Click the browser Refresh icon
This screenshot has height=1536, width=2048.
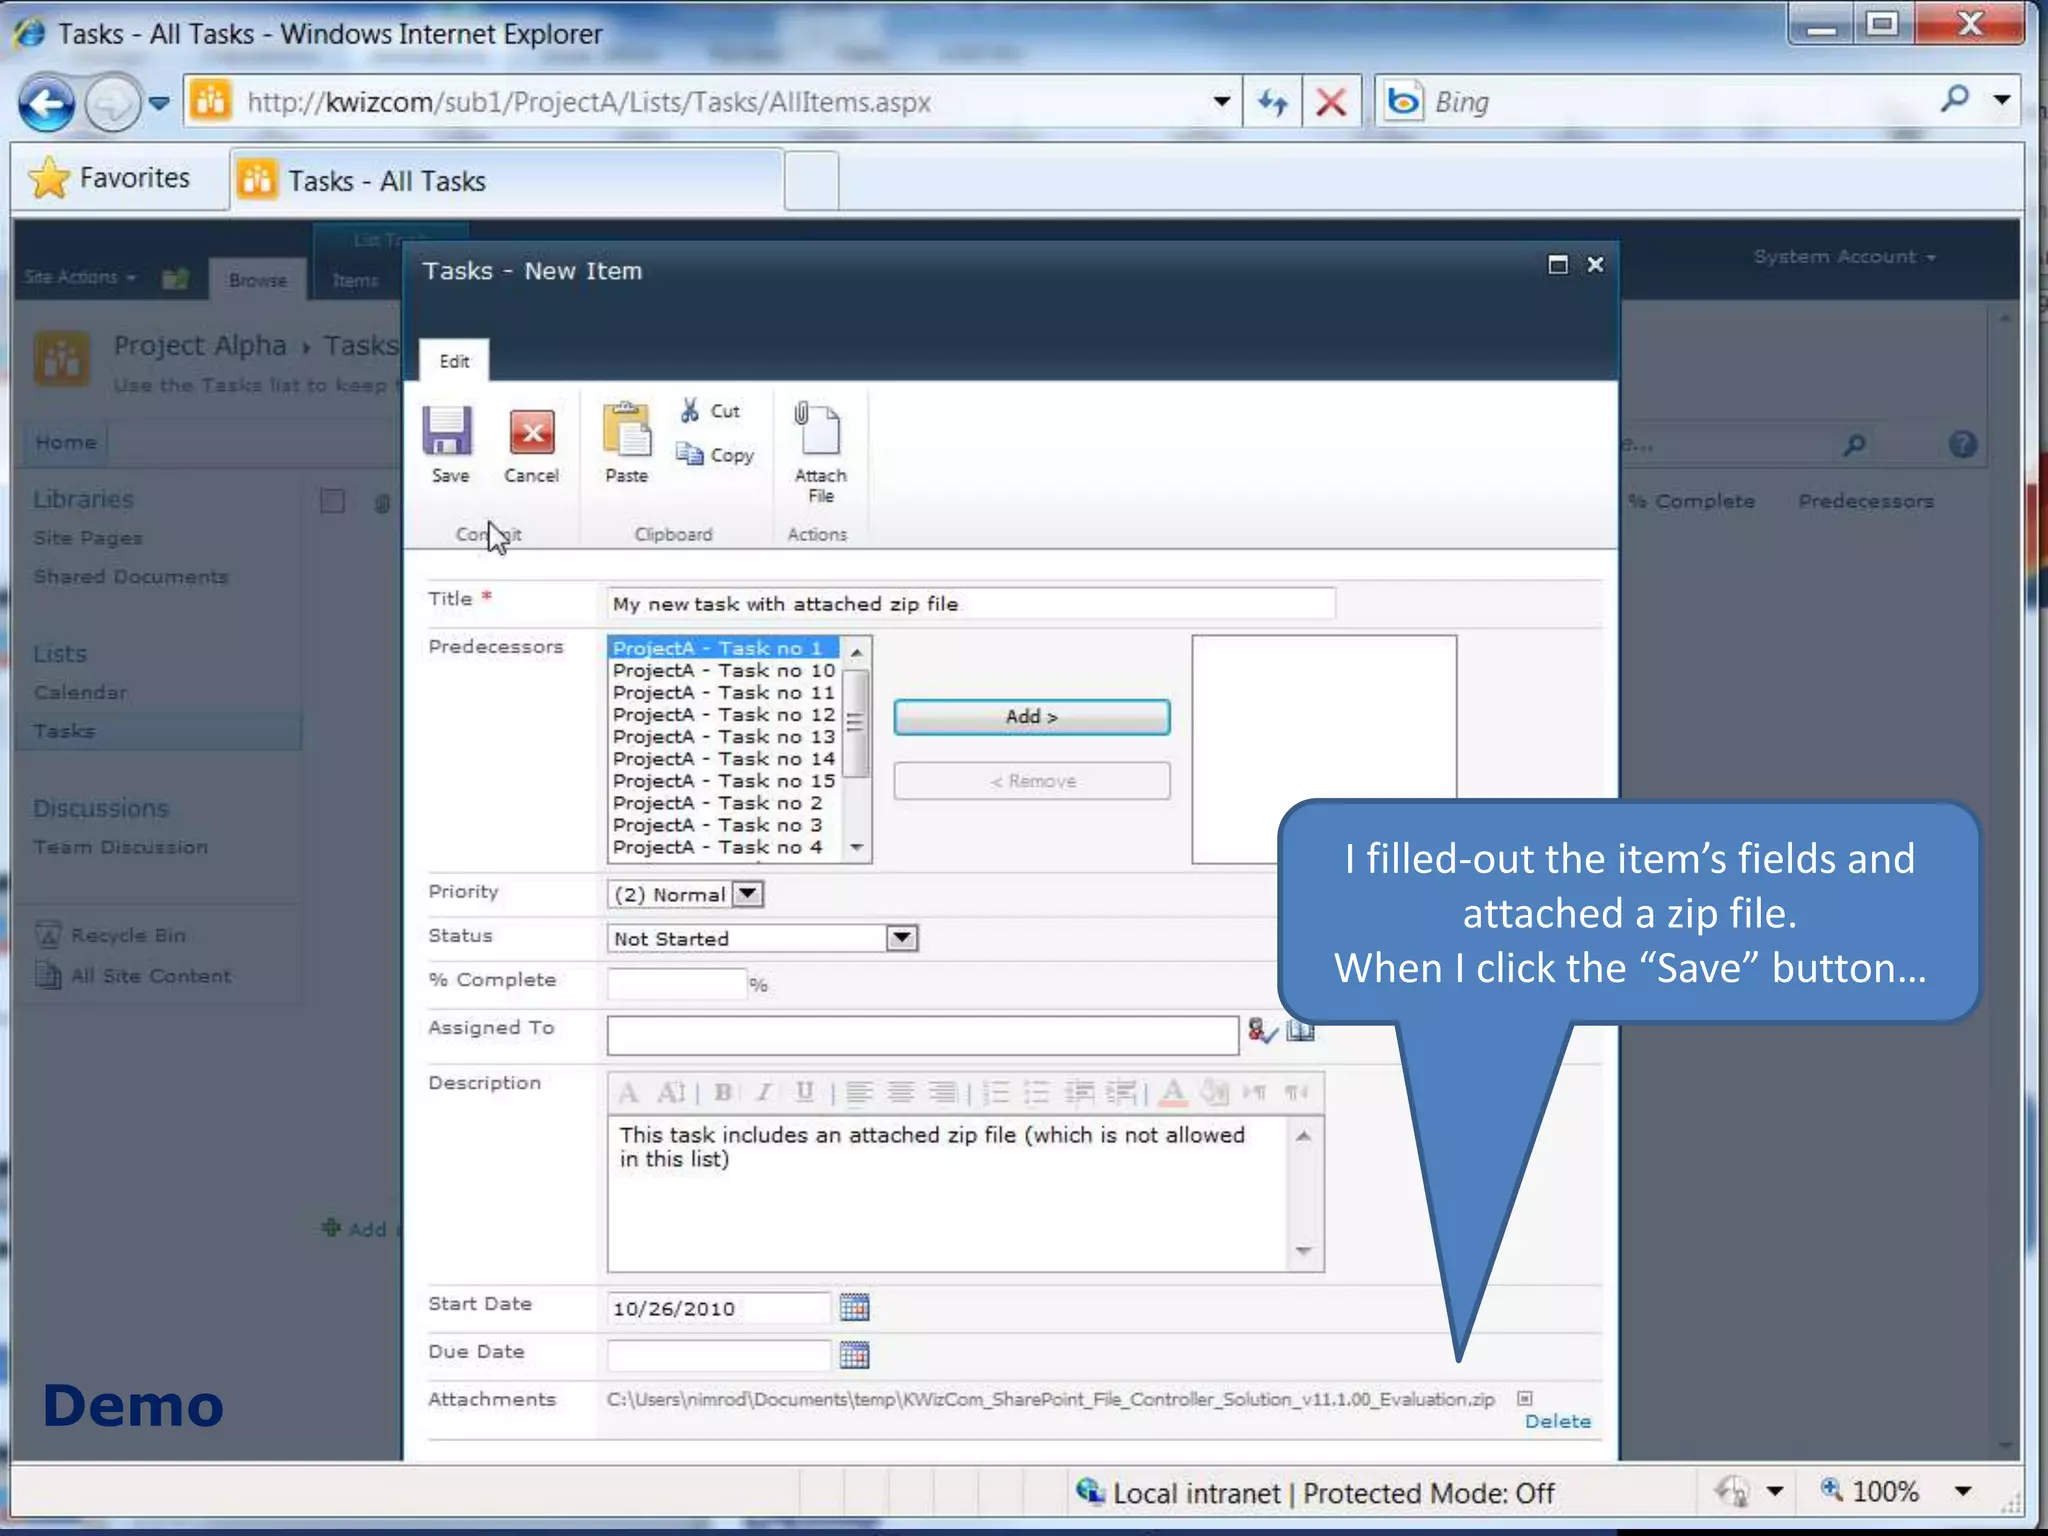click(1272, 102)
